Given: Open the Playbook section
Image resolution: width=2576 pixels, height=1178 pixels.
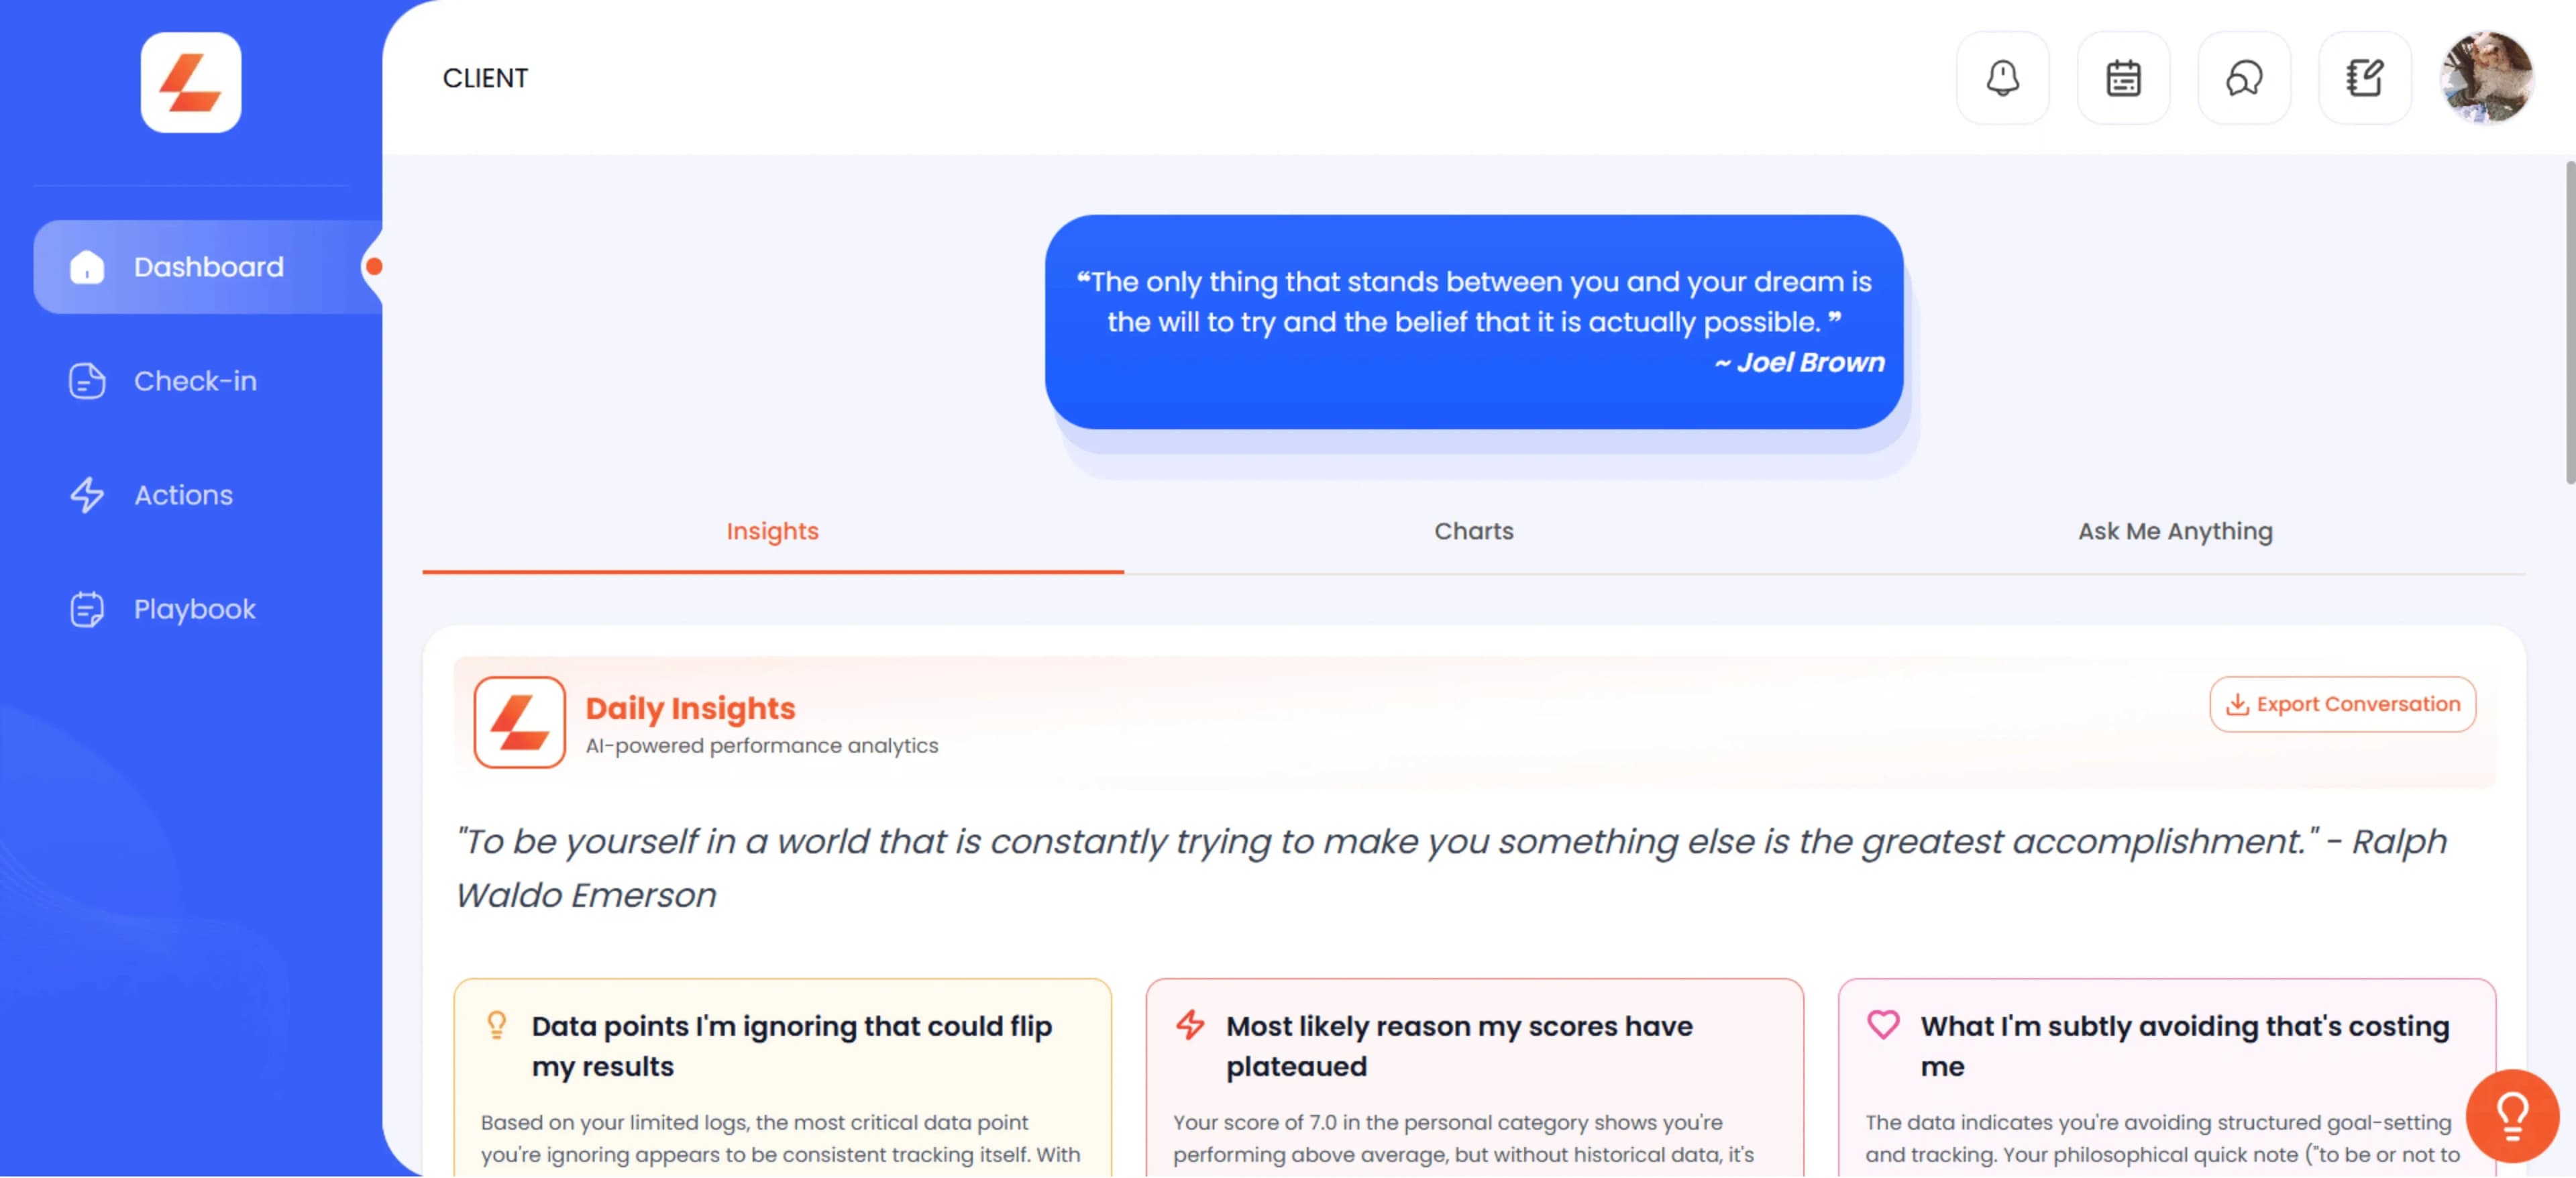Looking at the screenshot, I should pos(194,609).
